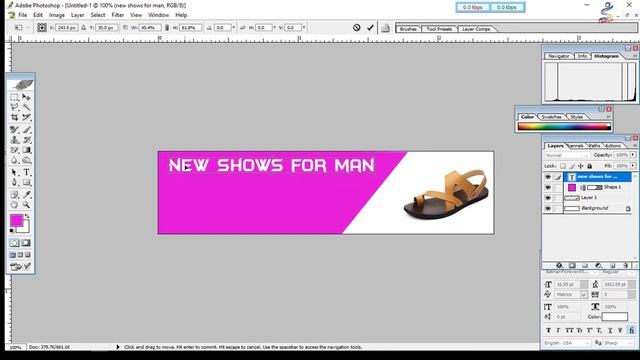The width and height of the screenshot is (640, 360).
Task: Select the Crop tool
Action: 14,117
